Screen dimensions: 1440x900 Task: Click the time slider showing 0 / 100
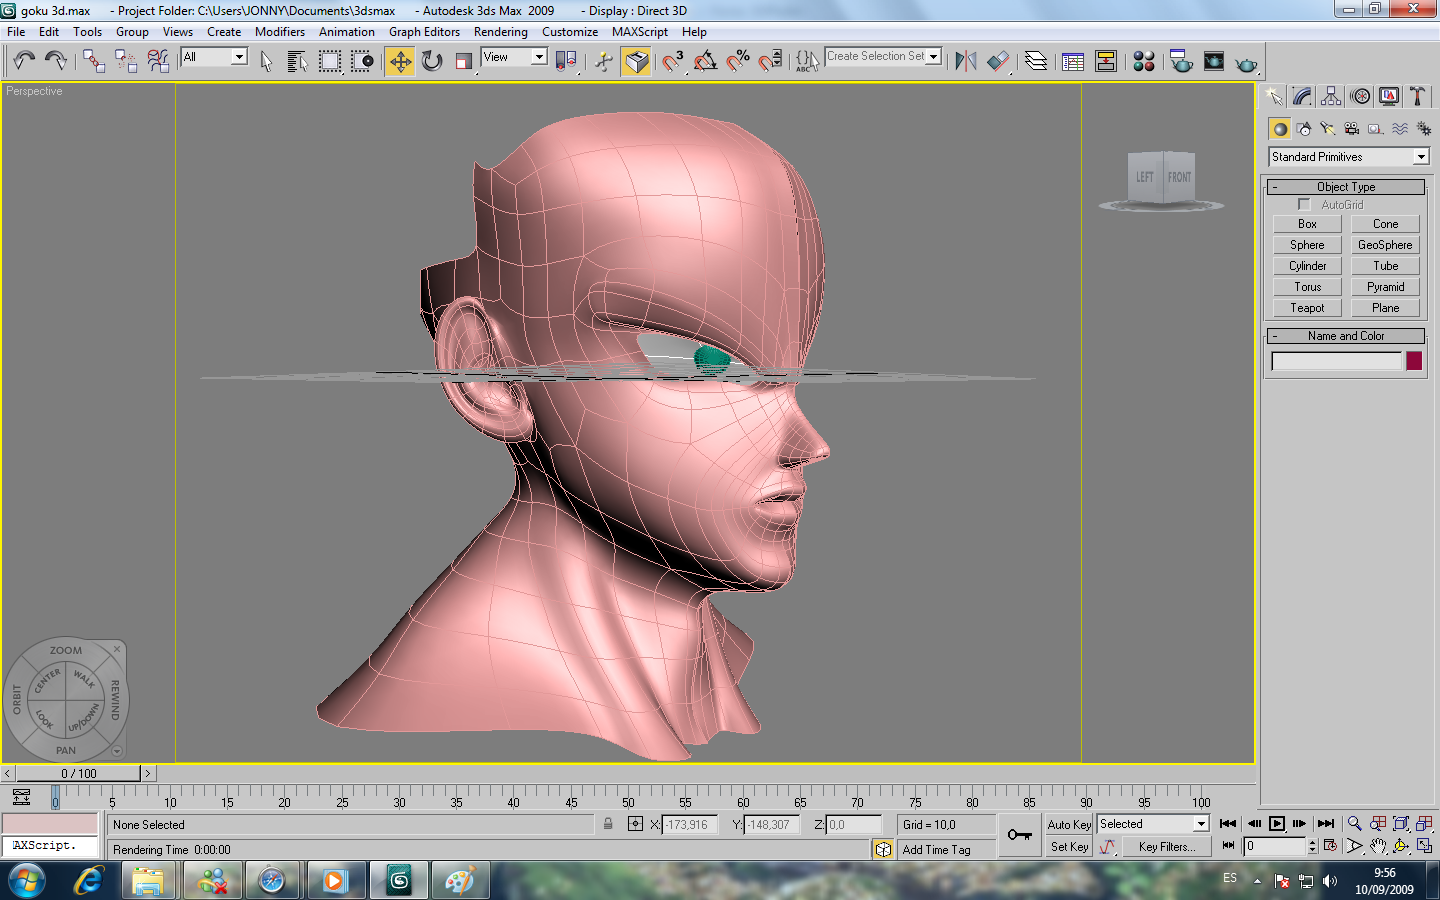click(x=79, y=773)
